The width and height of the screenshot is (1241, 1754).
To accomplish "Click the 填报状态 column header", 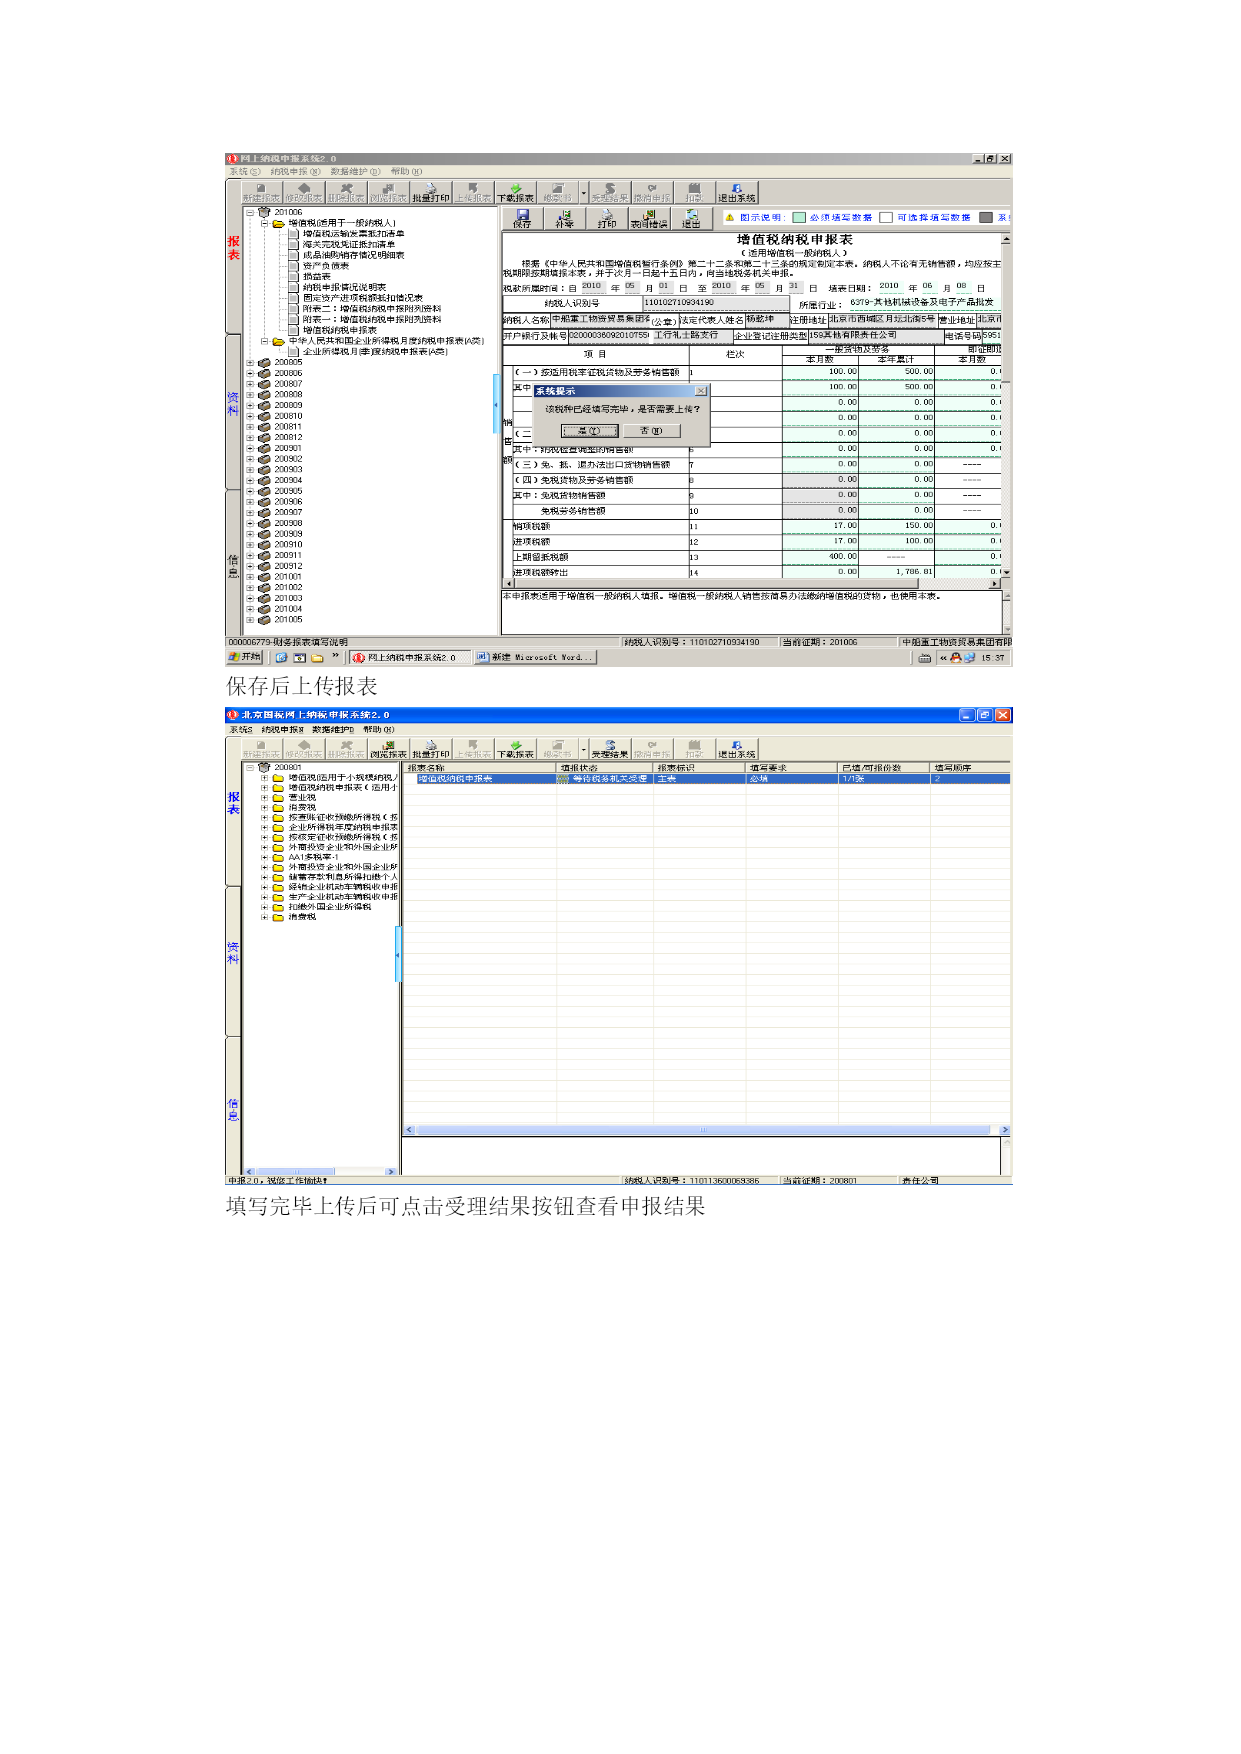I will click(x=604, y=768).
